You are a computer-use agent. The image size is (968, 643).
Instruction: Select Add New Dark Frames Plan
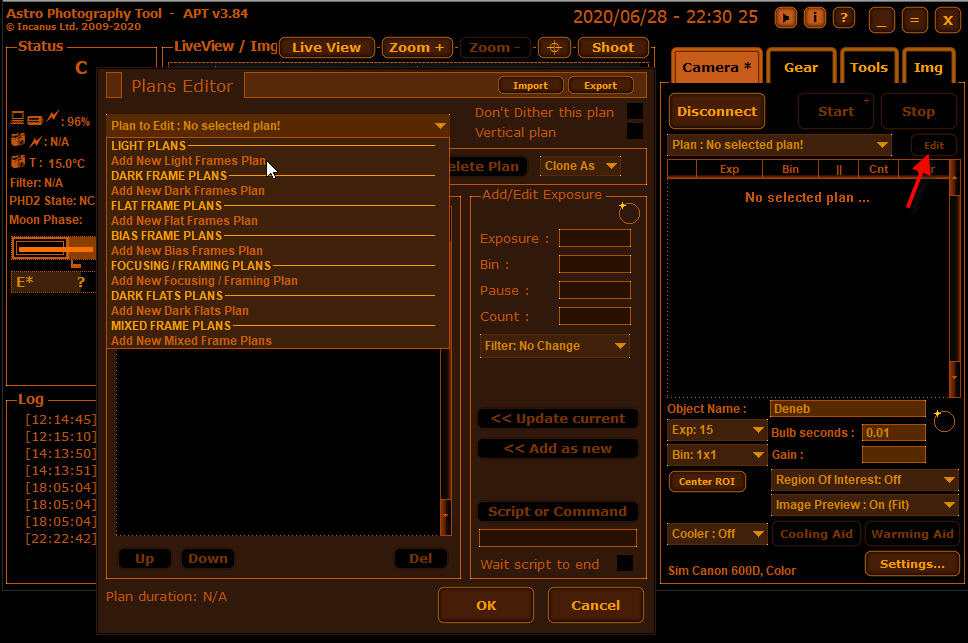[x=188, y=190]
